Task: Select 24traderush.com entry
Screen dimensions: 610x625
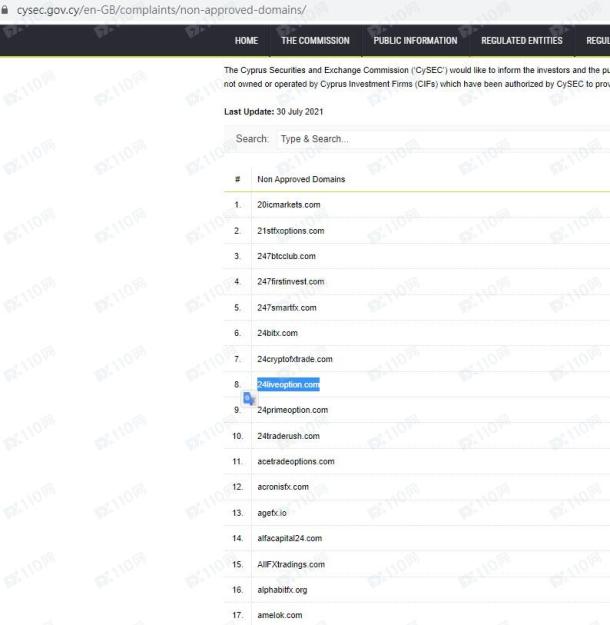Action: point(288,436)
